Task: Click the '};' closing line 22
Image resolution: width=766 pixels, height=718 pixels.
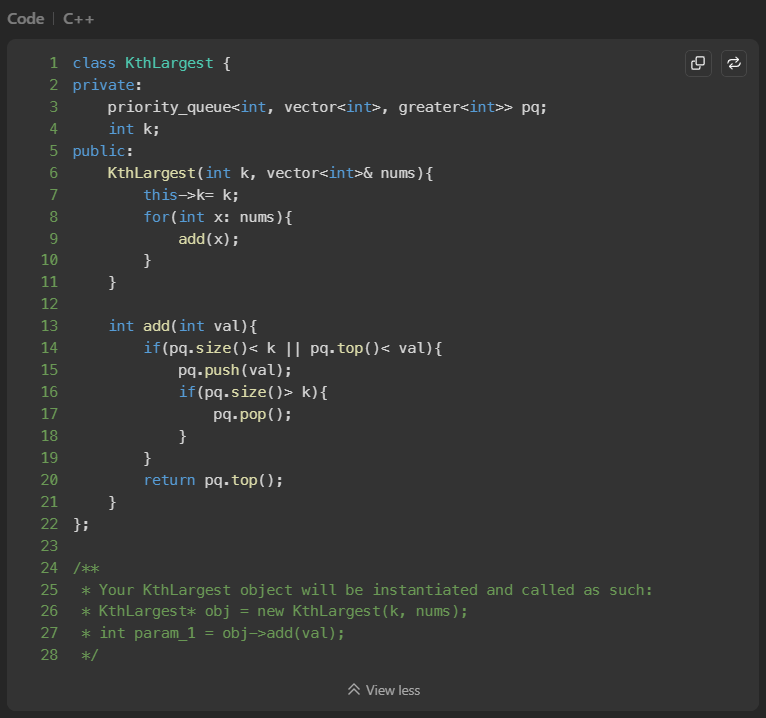Action: point(81,524)
